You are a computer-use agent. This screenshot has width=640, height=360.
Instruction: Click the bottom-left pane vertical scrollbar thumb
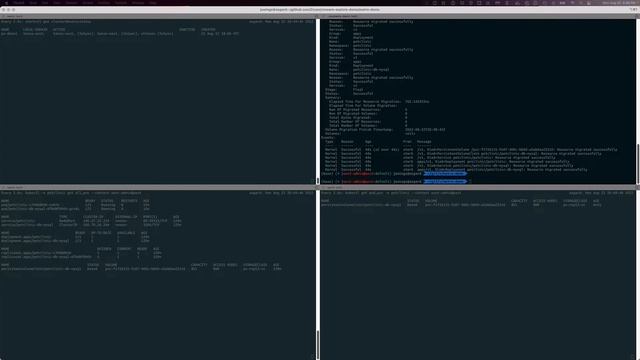318,344
